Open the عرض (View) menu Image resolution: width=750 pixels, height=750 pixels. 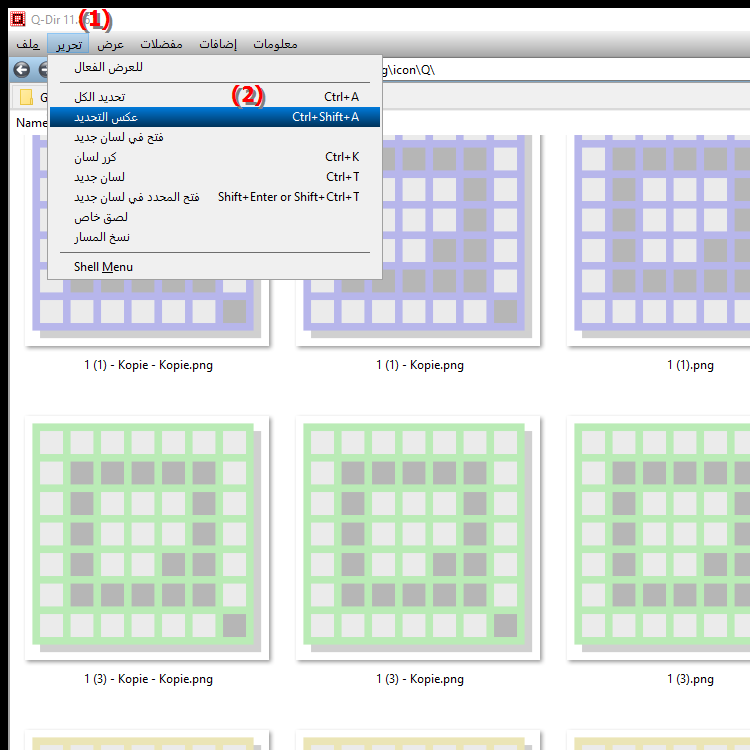(110, 44)
